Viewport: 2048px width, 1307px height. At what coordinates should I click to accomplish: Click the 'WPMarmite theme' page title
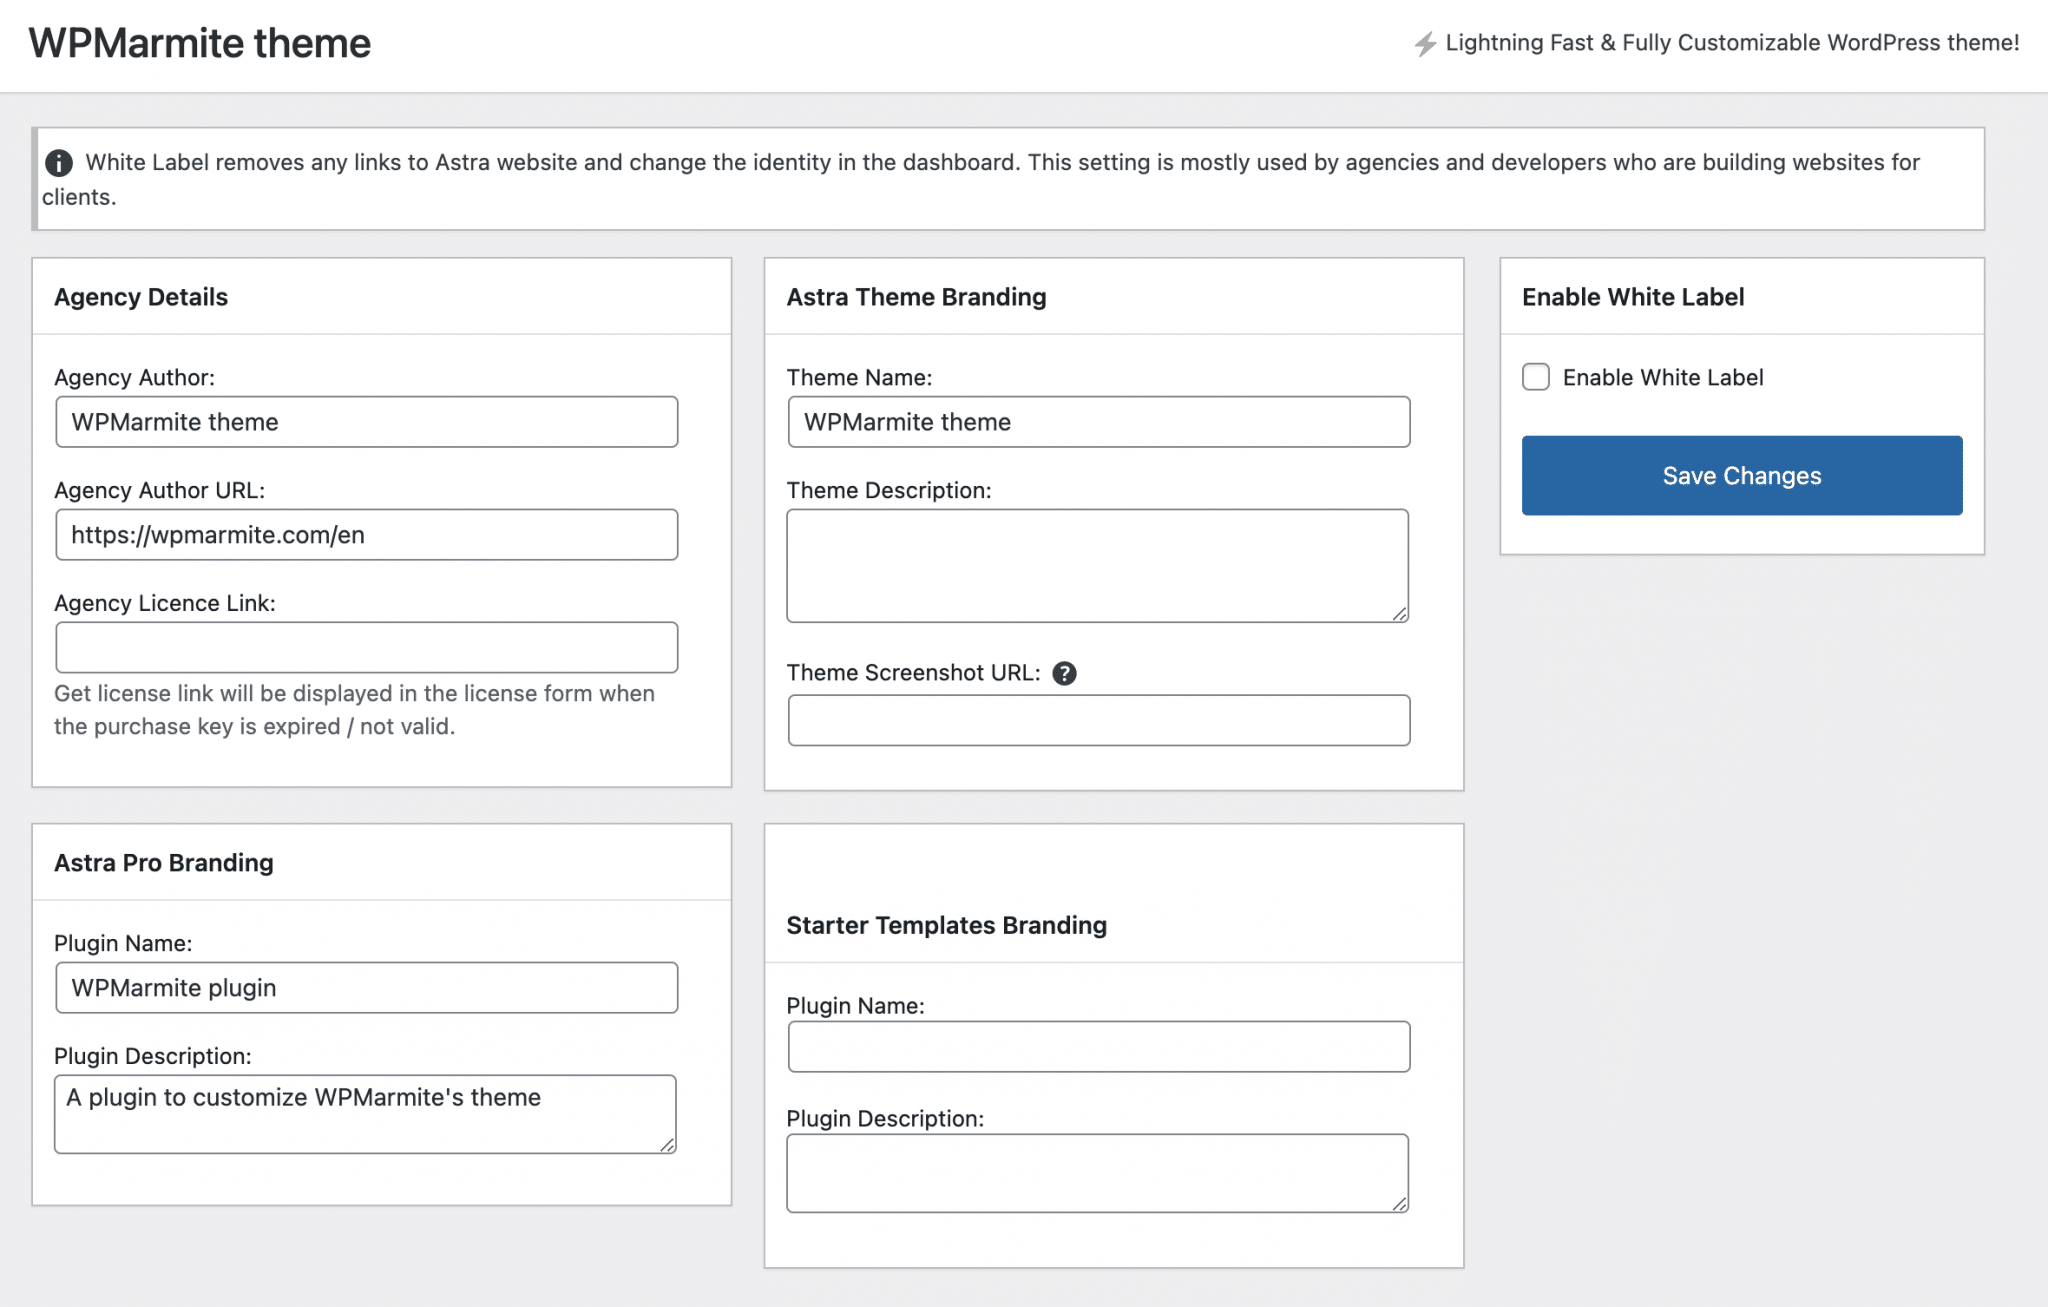coord(200,43)
